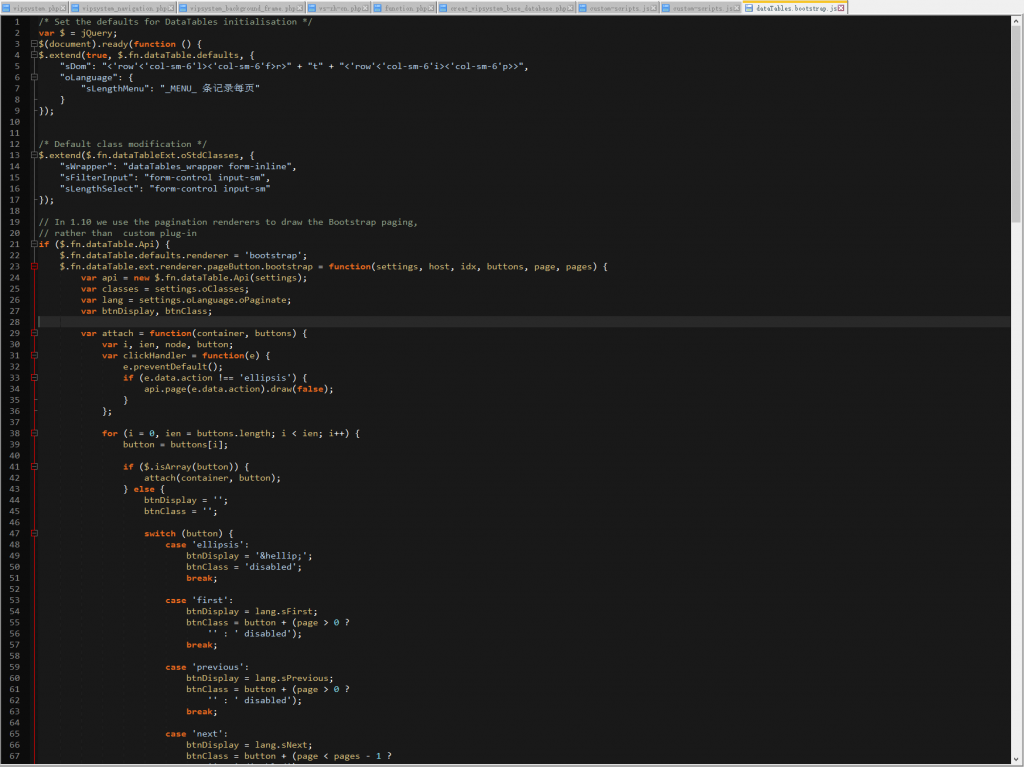
Task: Collapse the switch (button) block
Action: [34, 533]
